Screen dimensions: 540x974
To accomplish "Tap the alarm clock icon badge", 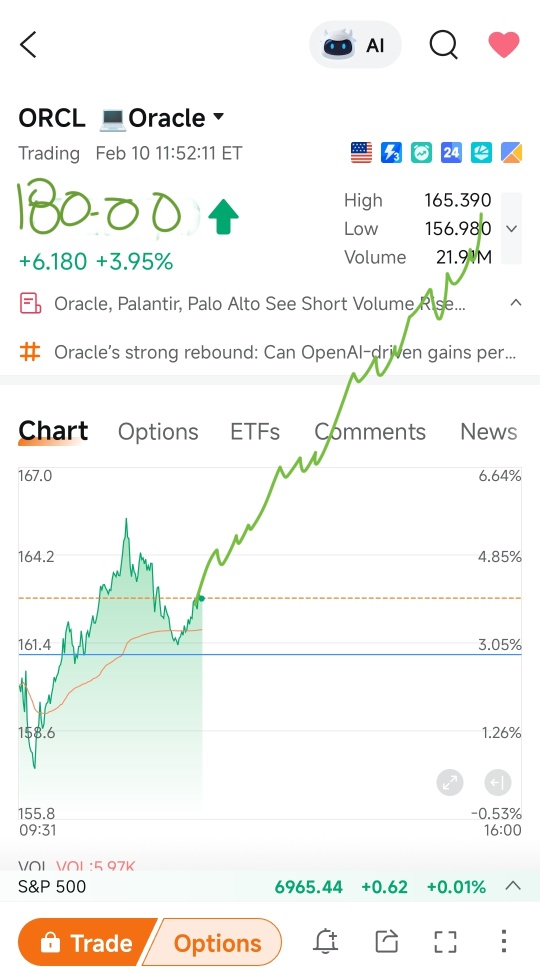I will pyautogui.click(x=421, y=152).
